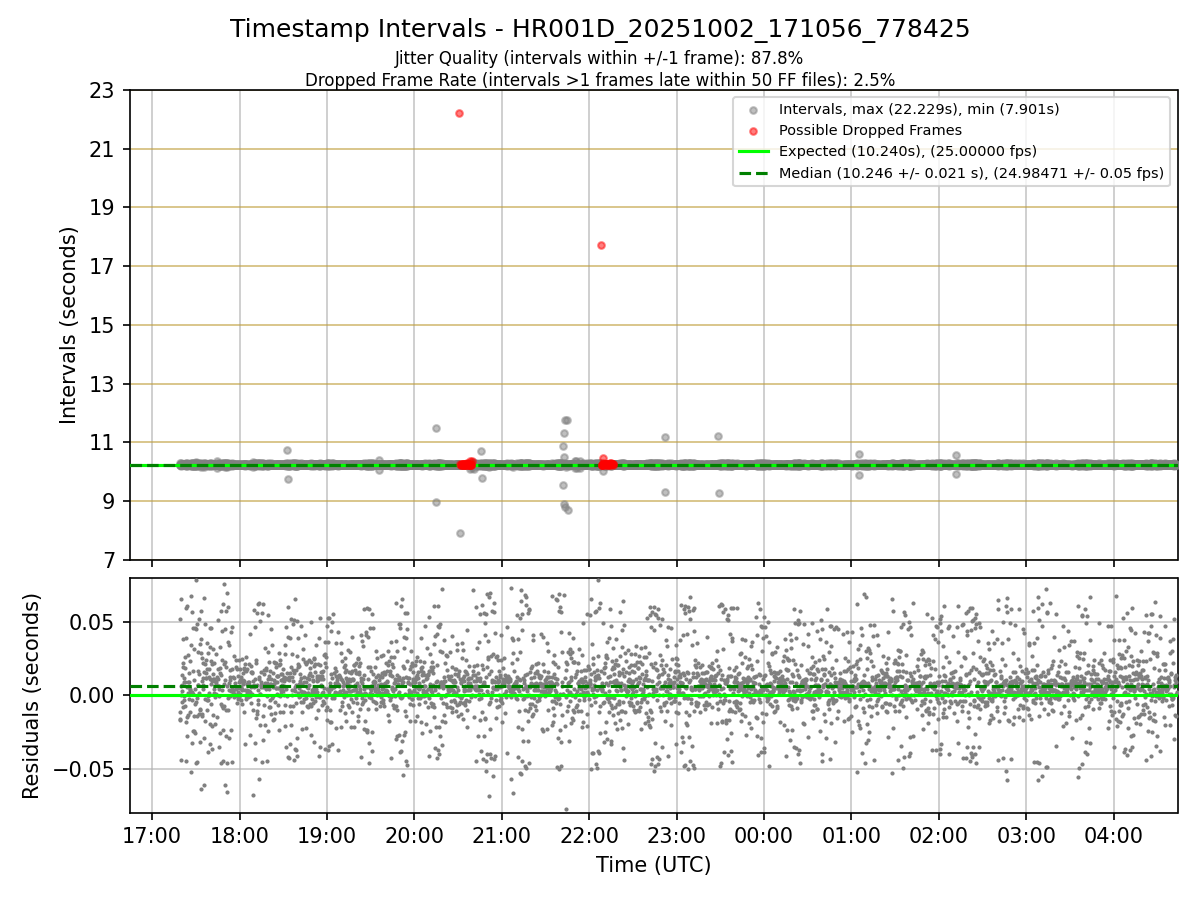Click the x-axis tick label '04:00'
Viewport: 1200px width, 900px height.
coord(1113,835)
